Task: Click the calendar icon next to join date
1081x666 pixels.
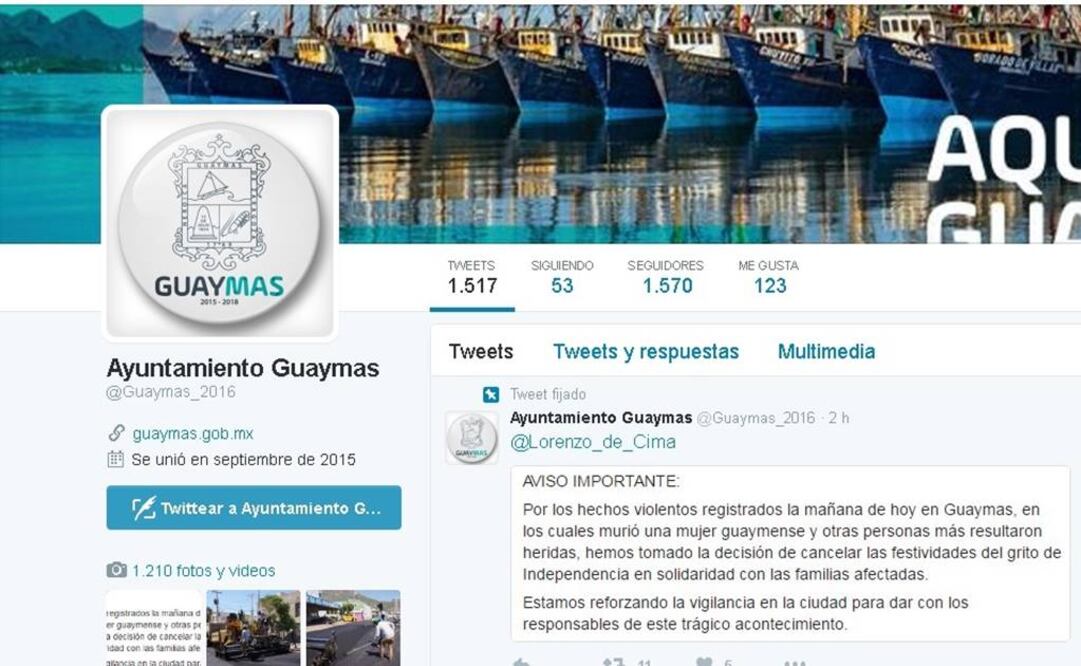Action: pyautogui.click(x=116, y=459)
